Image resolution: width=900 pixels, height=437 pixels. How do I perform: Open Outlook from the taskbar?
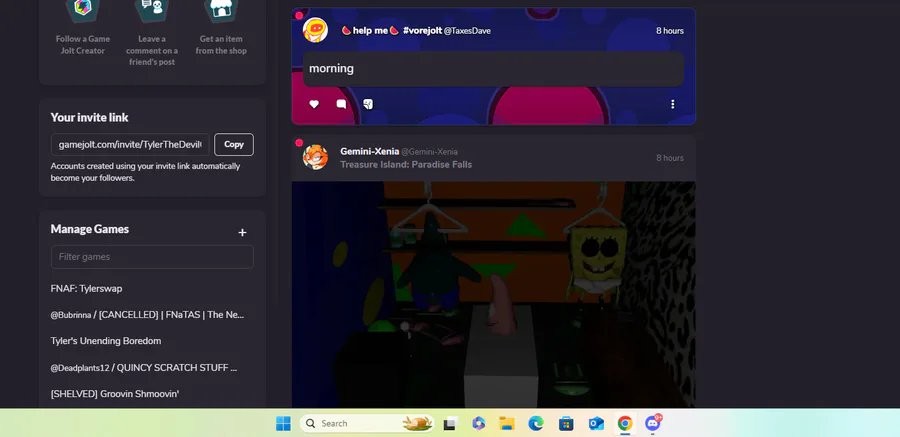[596, 424]
